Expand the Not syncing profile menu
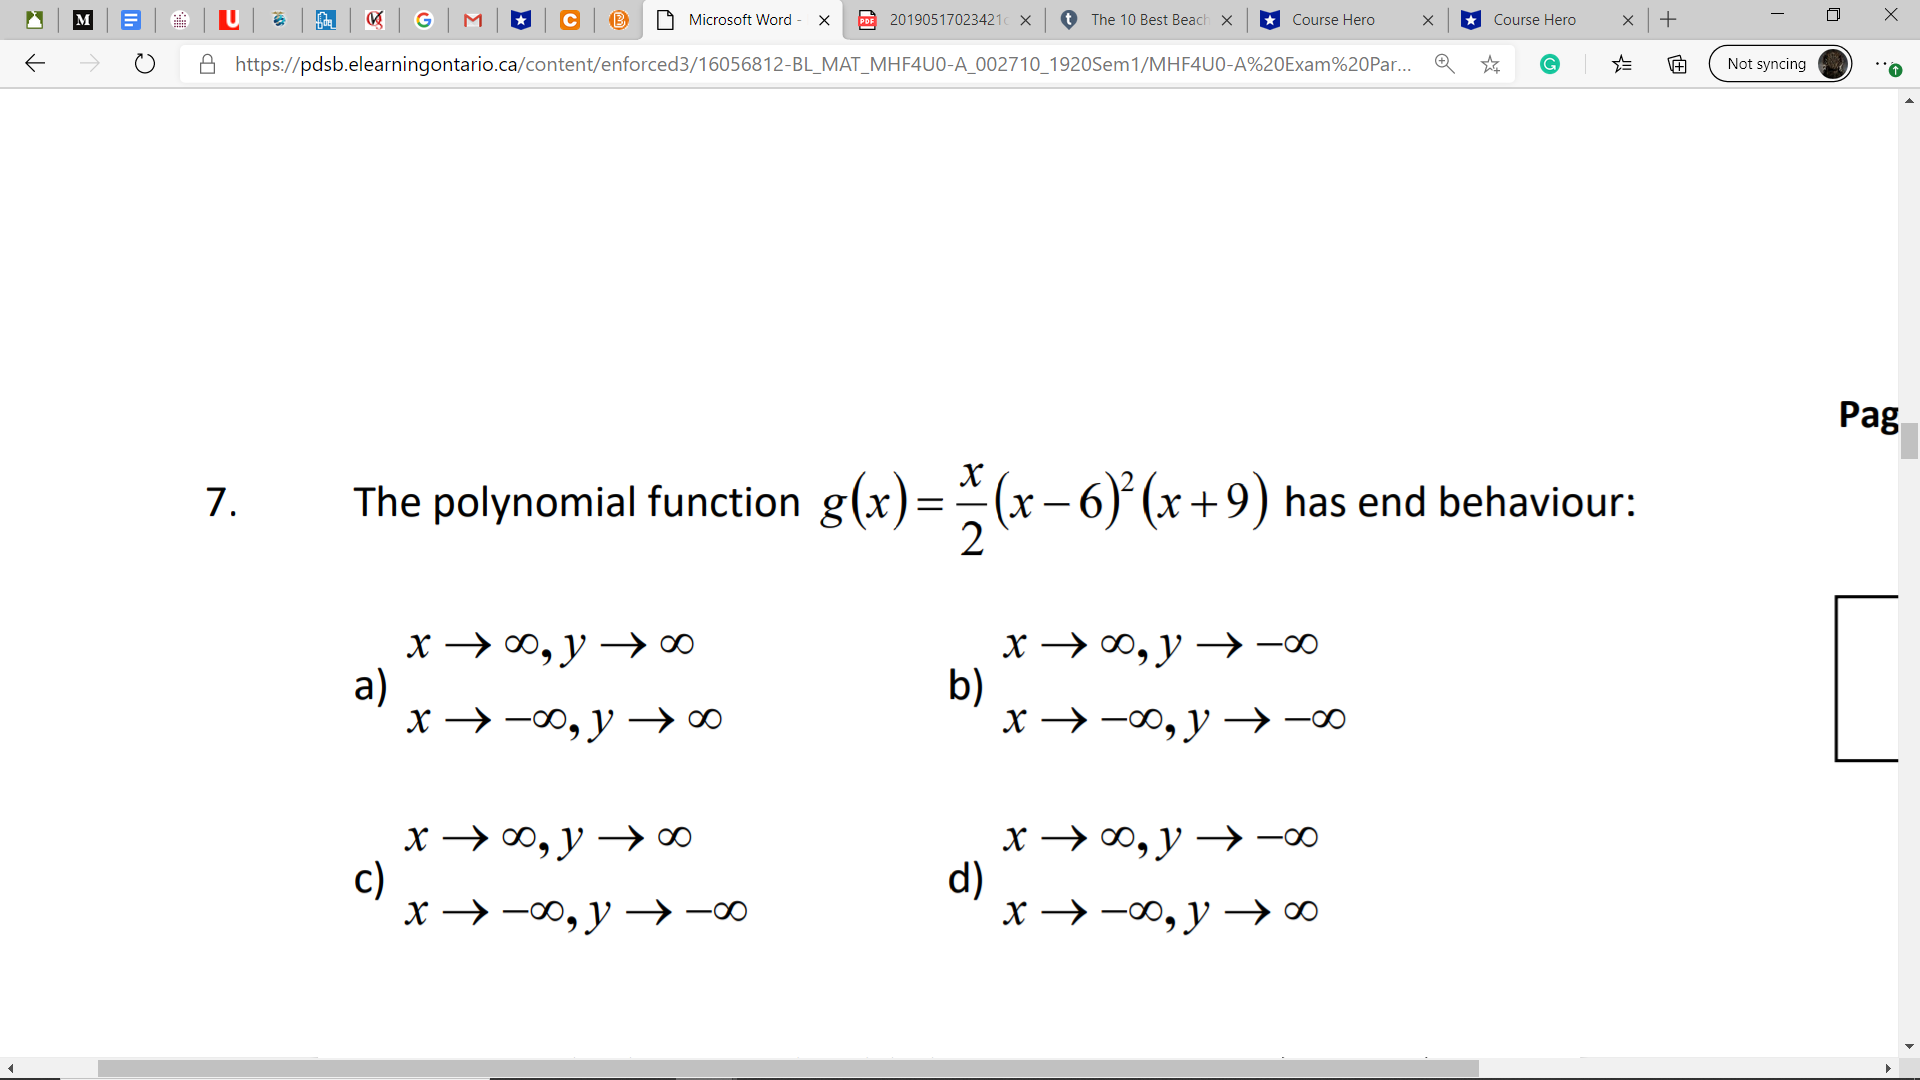 [x=1780, y=63]
